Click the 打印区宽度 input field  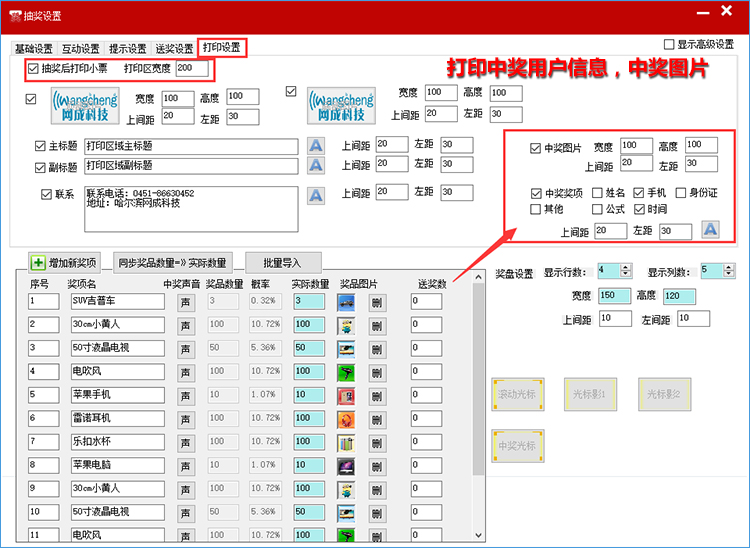point(191,69)
